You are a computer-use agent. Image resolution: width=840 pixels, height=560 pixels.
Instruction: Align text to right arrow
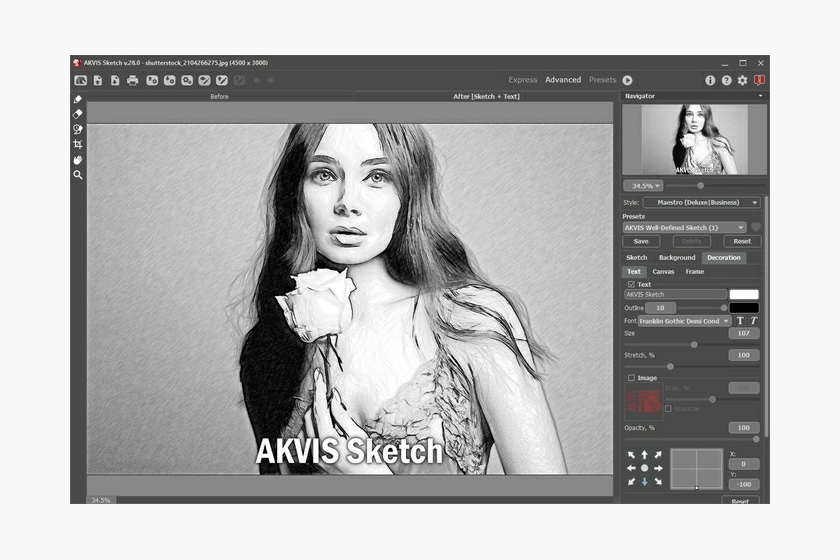pos(658,468)
